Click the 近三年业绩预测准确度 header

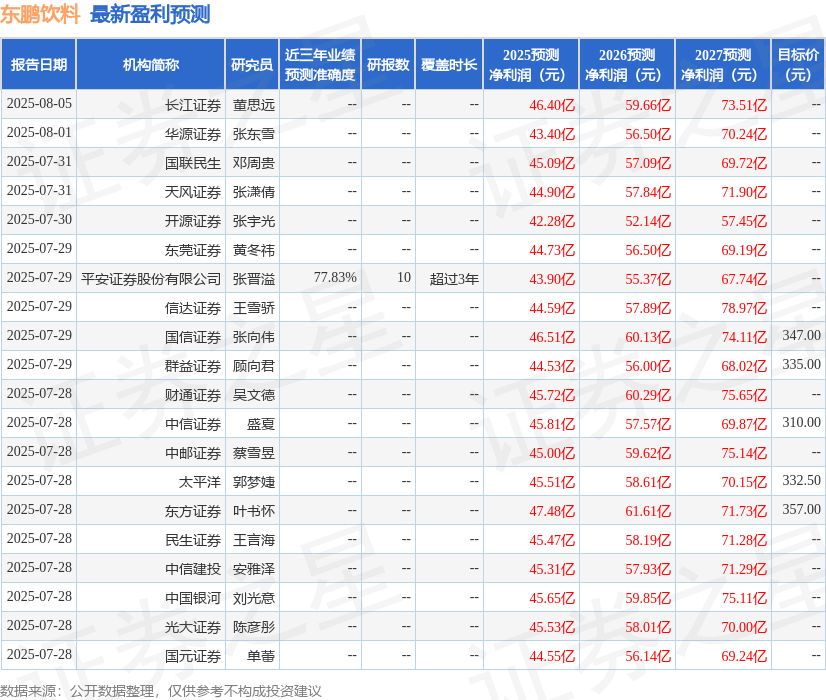pyautogui.click(x=320, y=64)
